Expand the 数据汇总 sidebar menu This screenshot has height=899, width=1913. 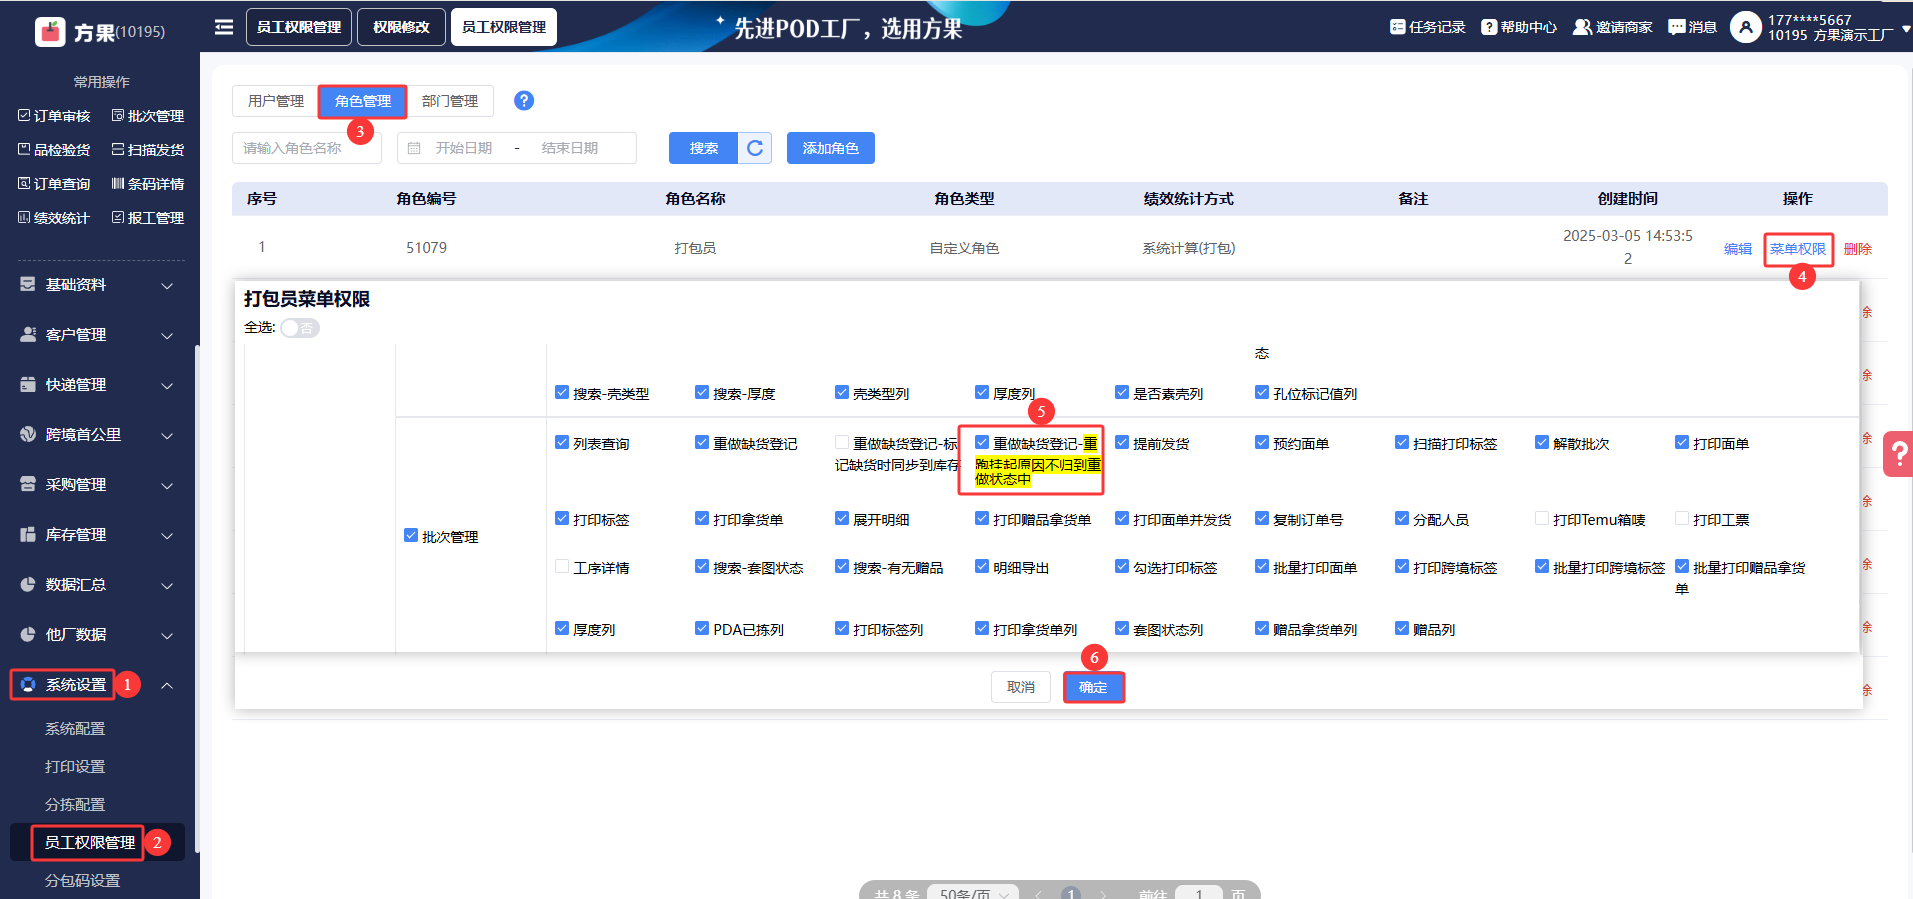coord(97,585)
